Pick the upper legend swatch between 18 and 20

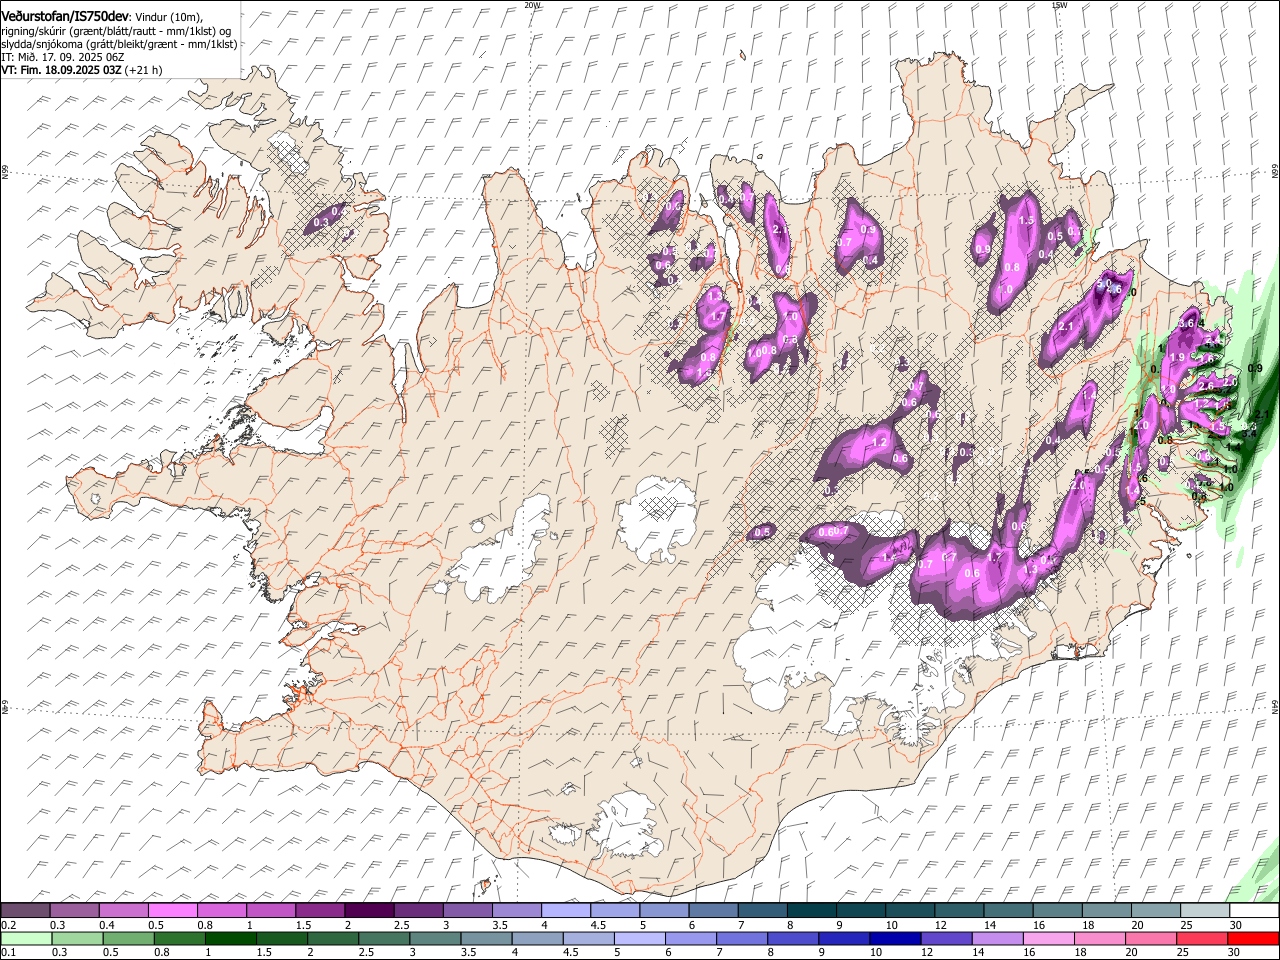click(1106, 911)
